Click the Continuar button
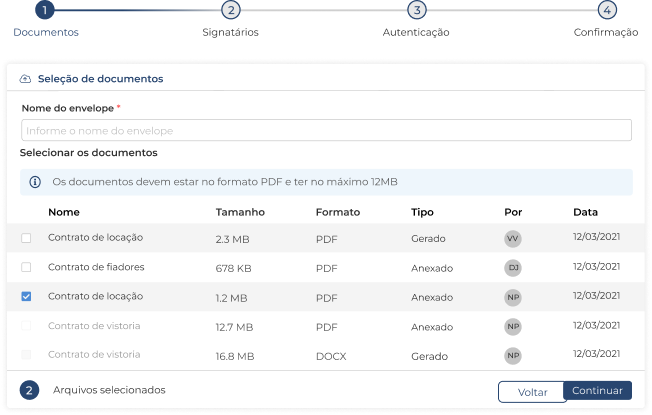The image size is (652, 415). point(598,390)
